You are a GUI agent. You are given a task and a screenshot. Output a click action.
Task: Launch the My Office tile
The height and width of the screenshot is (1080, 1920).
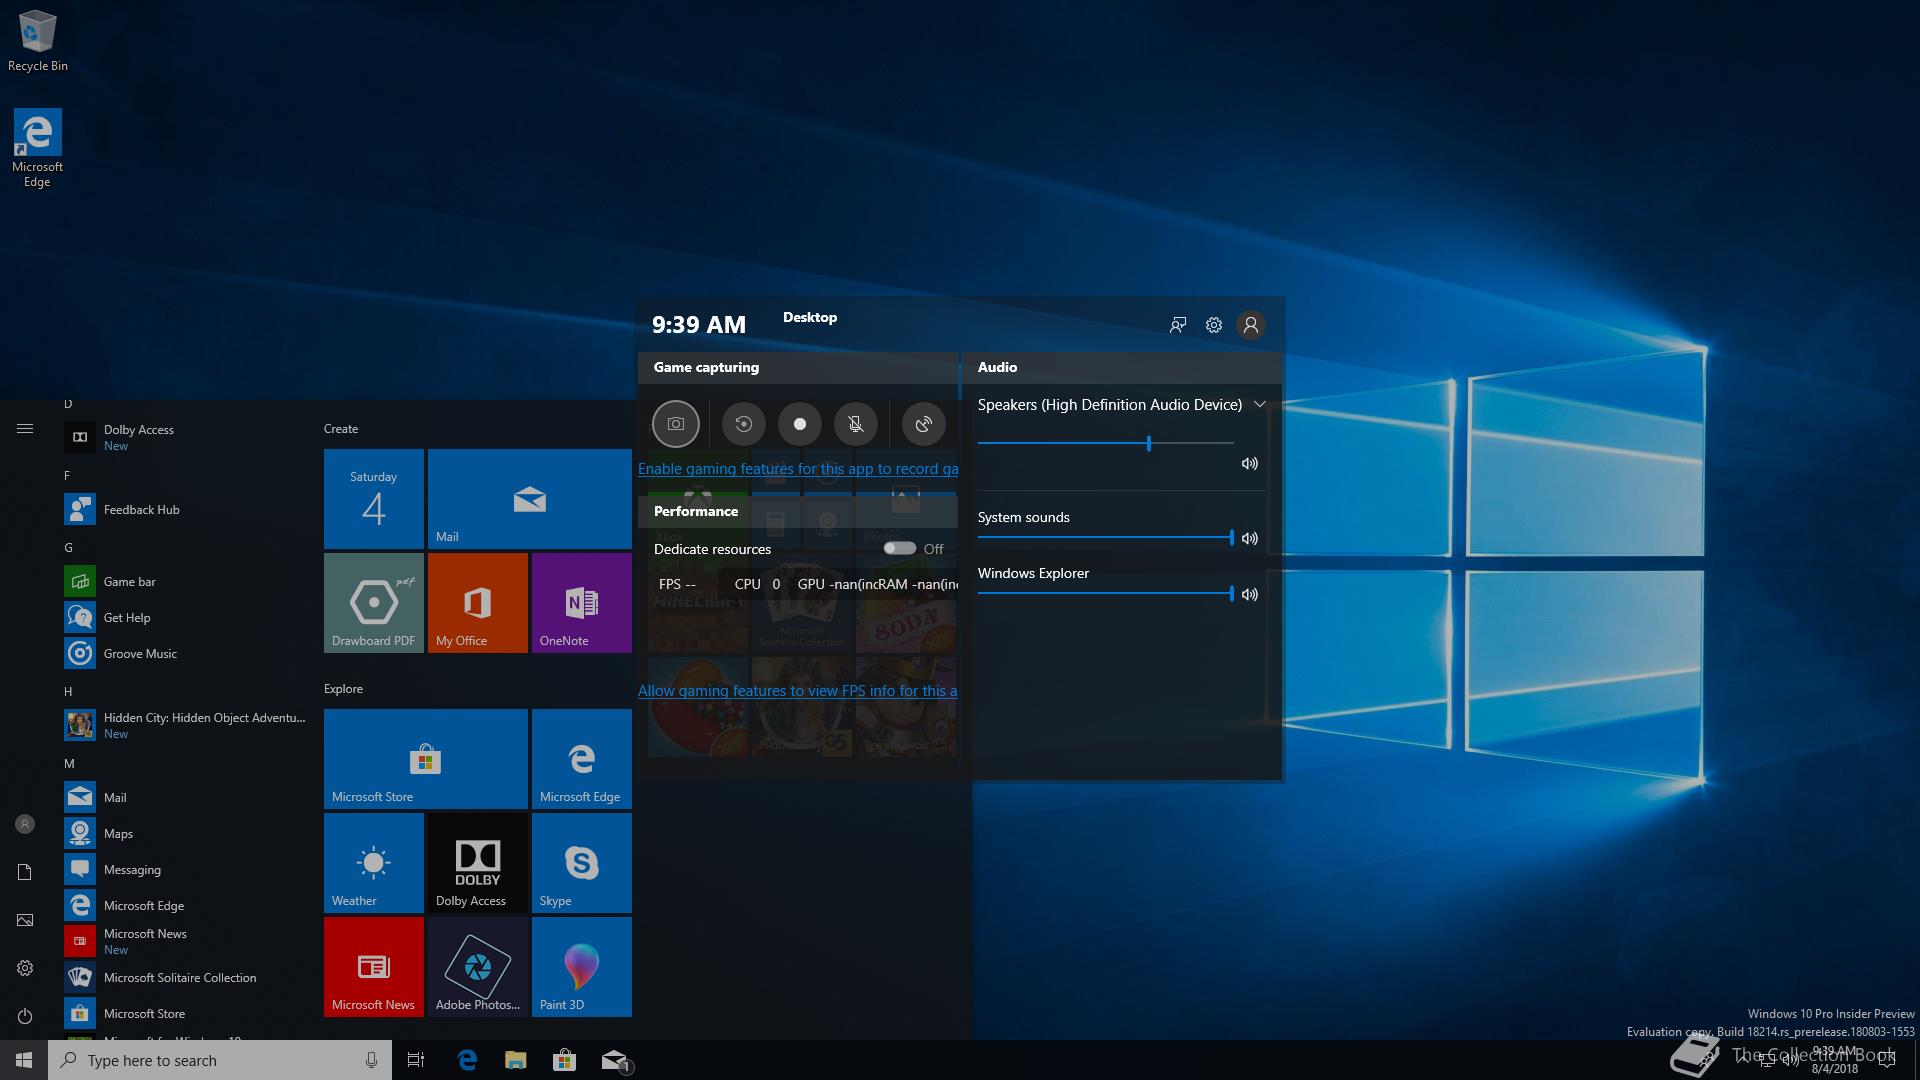pyautogui.click(x=478, y=603)
